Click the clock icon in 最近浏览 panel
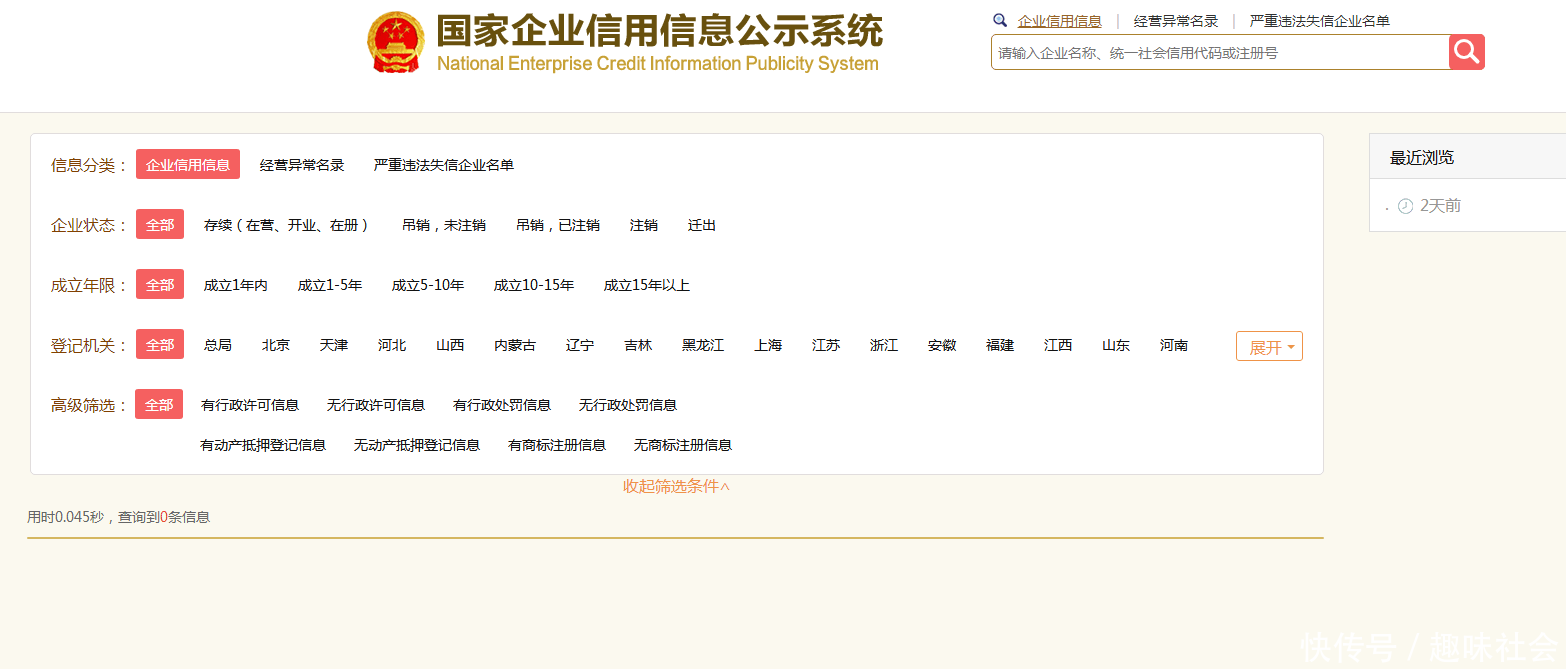The width and height of the screenshot is (1566, 669). point(1405,206)
